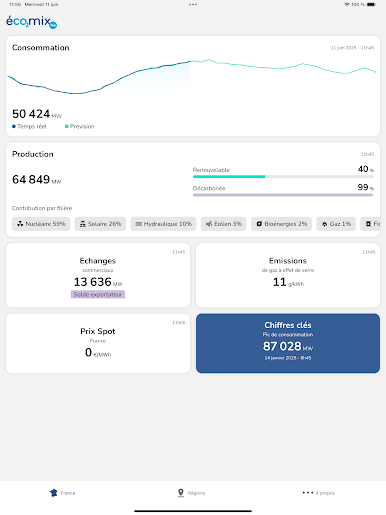
Task: Tap the Solde exportateur badge
Action: [x=98, y=294]
